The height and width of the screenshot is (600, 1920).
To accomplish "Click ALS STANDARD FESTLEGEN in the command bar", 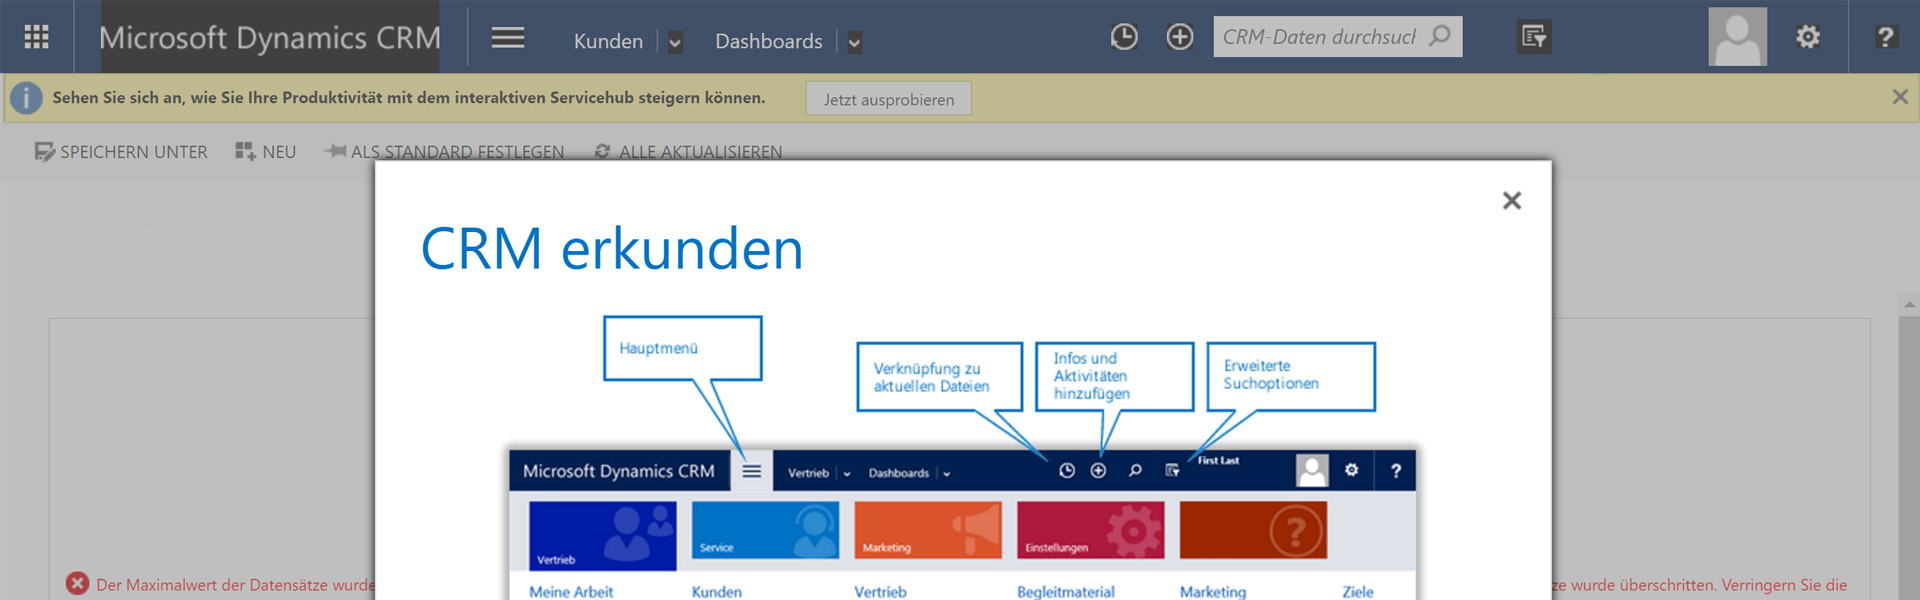I will point(444,152).
